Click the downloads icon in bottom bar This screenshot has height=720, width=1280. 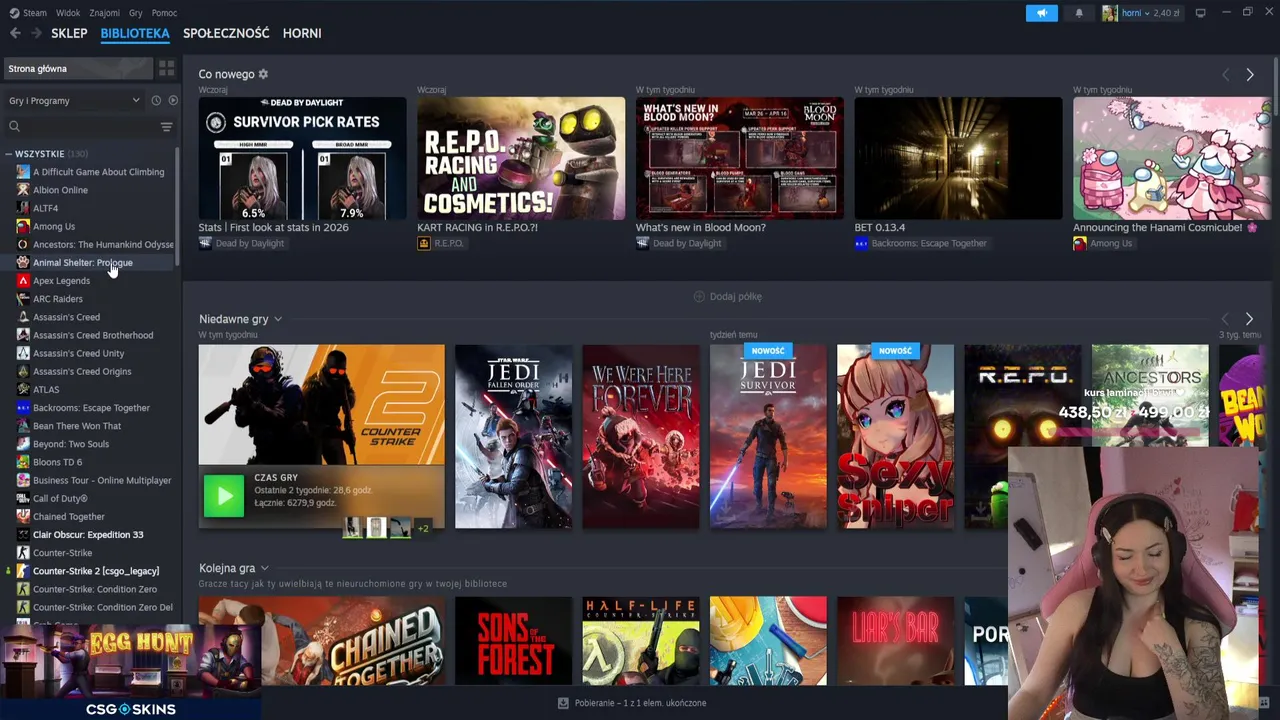point(563,703)
